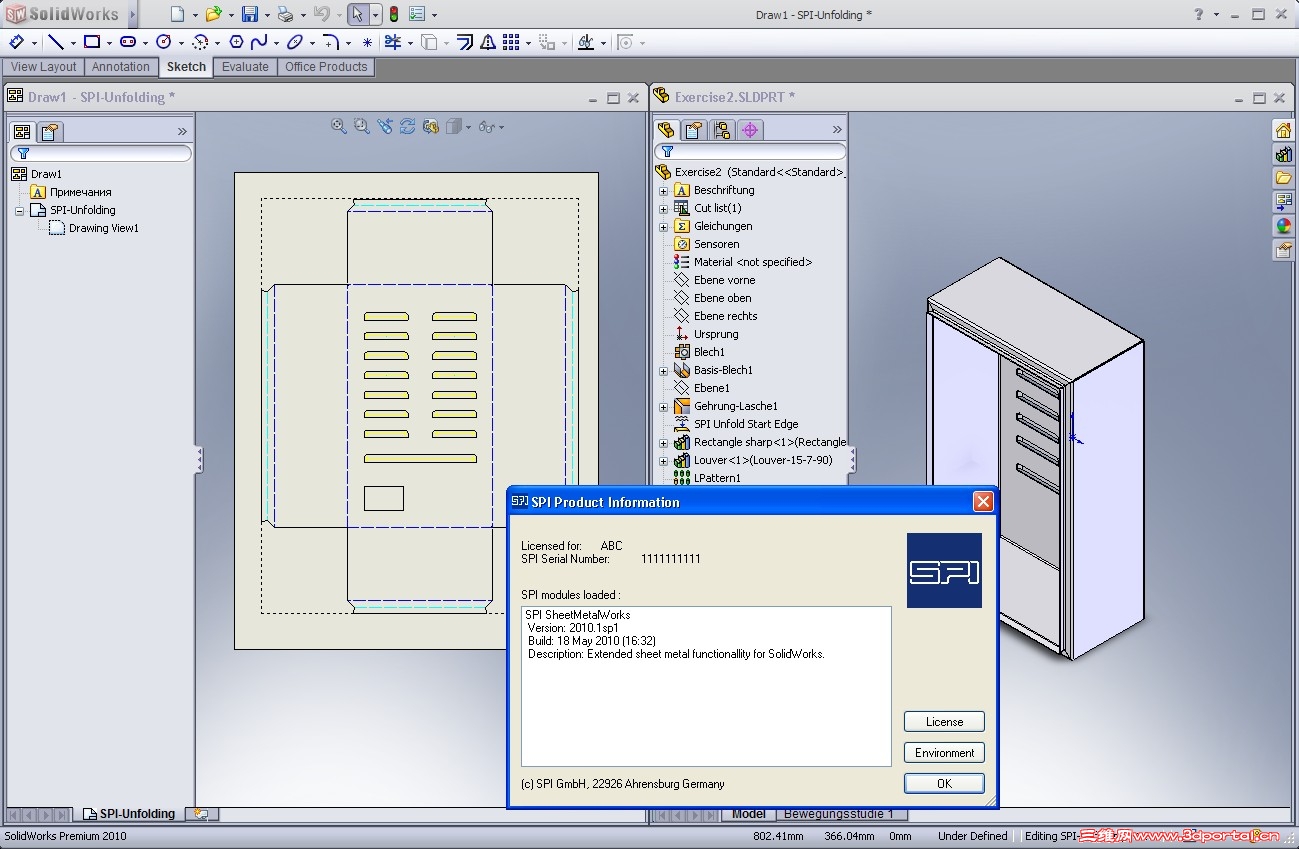Expand the Gehrung-Lasche1 feature node
This screenshot has height=849, width=1299.
(663, 406)
